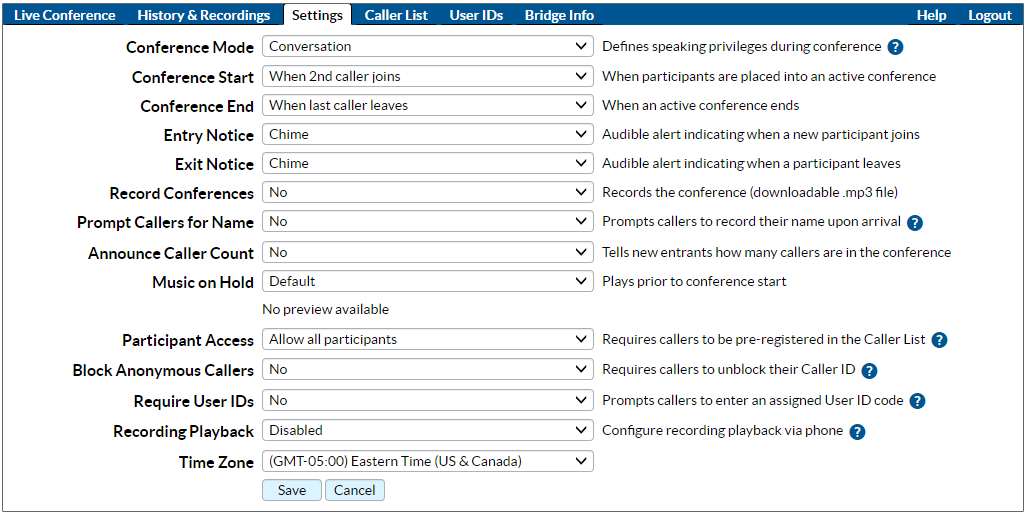Open the Conference Mode dropdown
The height and width of the screenshot is (514, 1027).
click(428, 47)
